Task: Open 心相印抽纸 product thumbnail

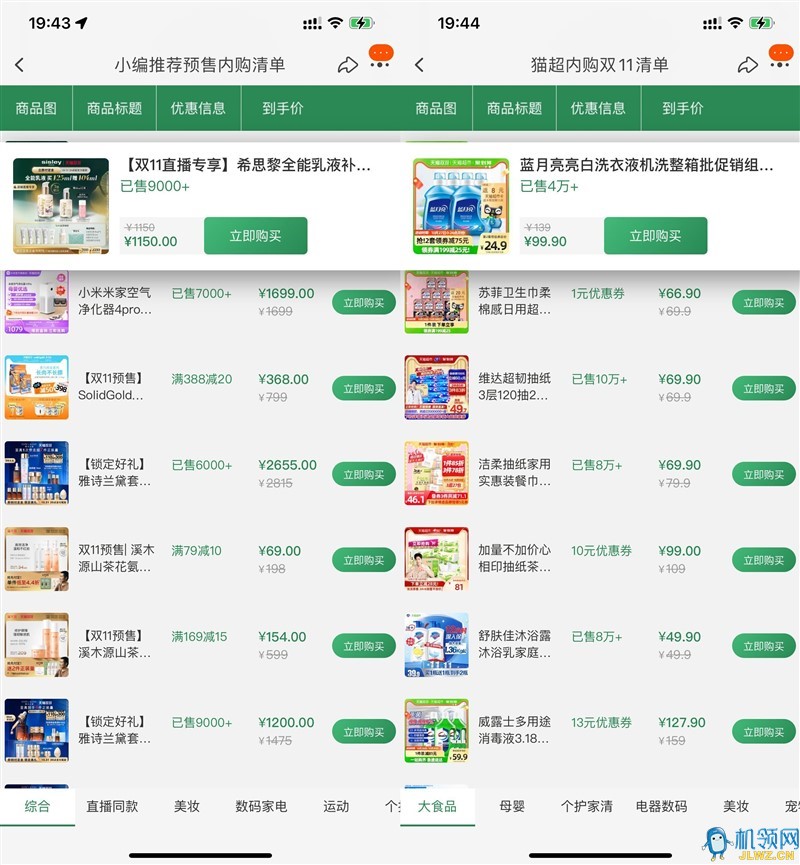Action: pos(436,559)
